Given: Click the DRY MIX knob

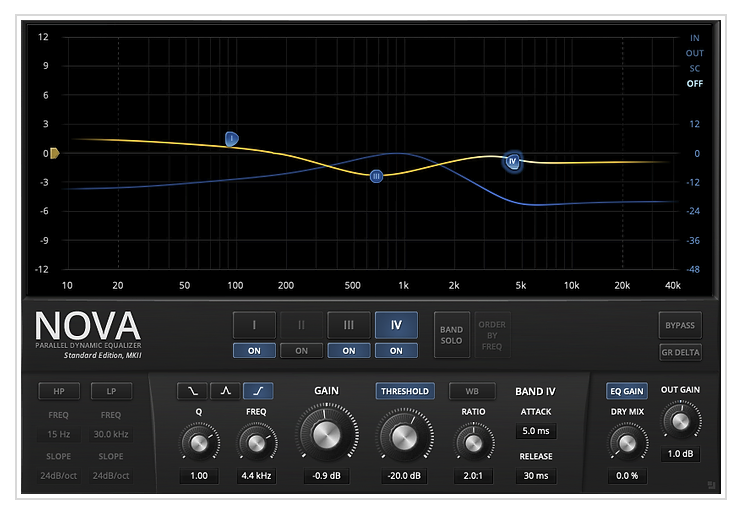Looking at the screenshot, I should [x=627, y=443].
